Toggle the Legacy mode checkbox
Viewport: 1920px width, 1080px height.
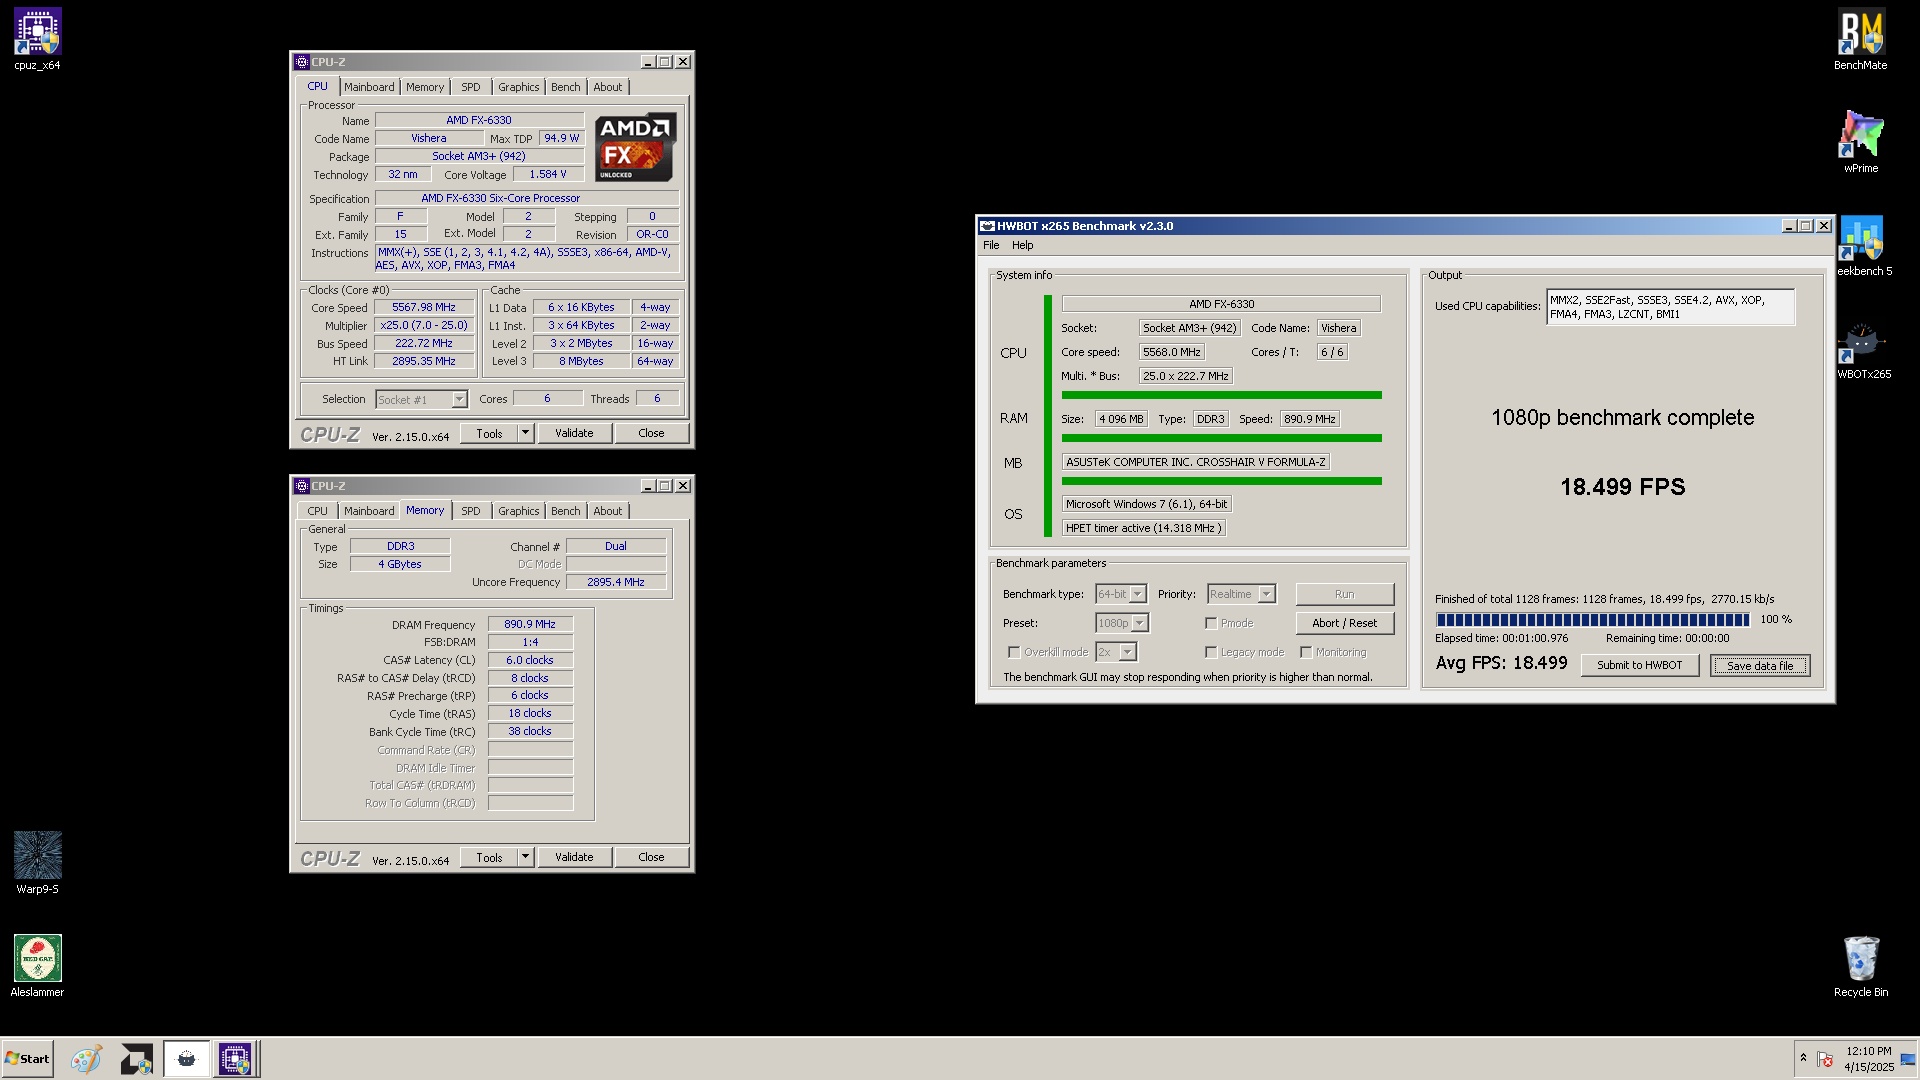pyautogui.click(x=1211, y=652)
